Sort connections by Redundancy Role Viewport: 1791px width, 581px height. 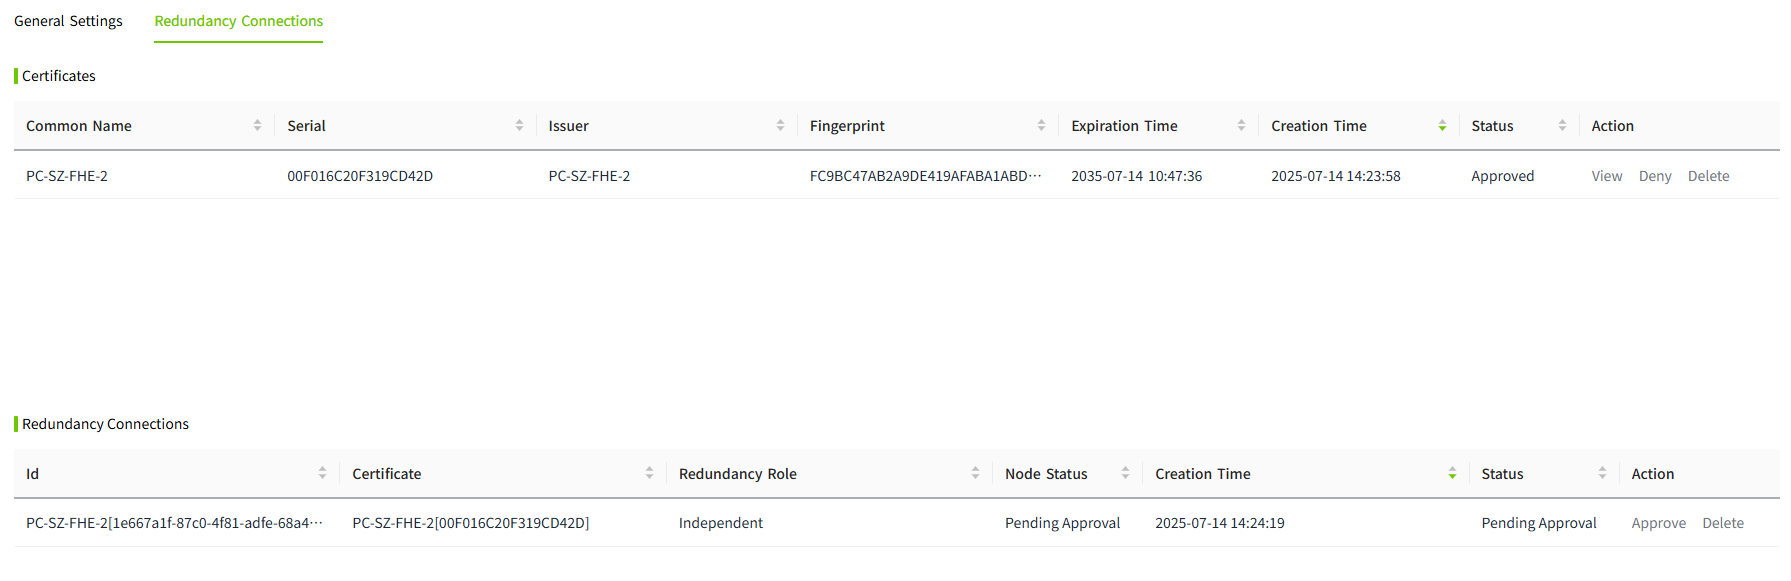(975, 474)
